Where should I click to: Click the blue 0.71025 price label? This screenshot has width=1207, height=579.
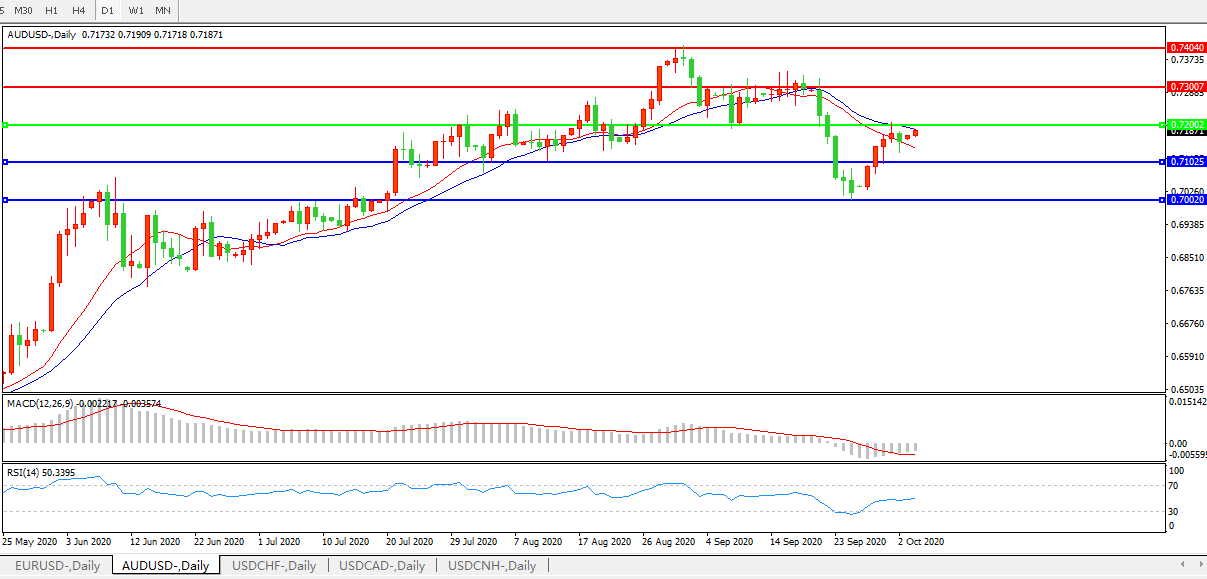pyautogui.click(x=1187, y=161)
